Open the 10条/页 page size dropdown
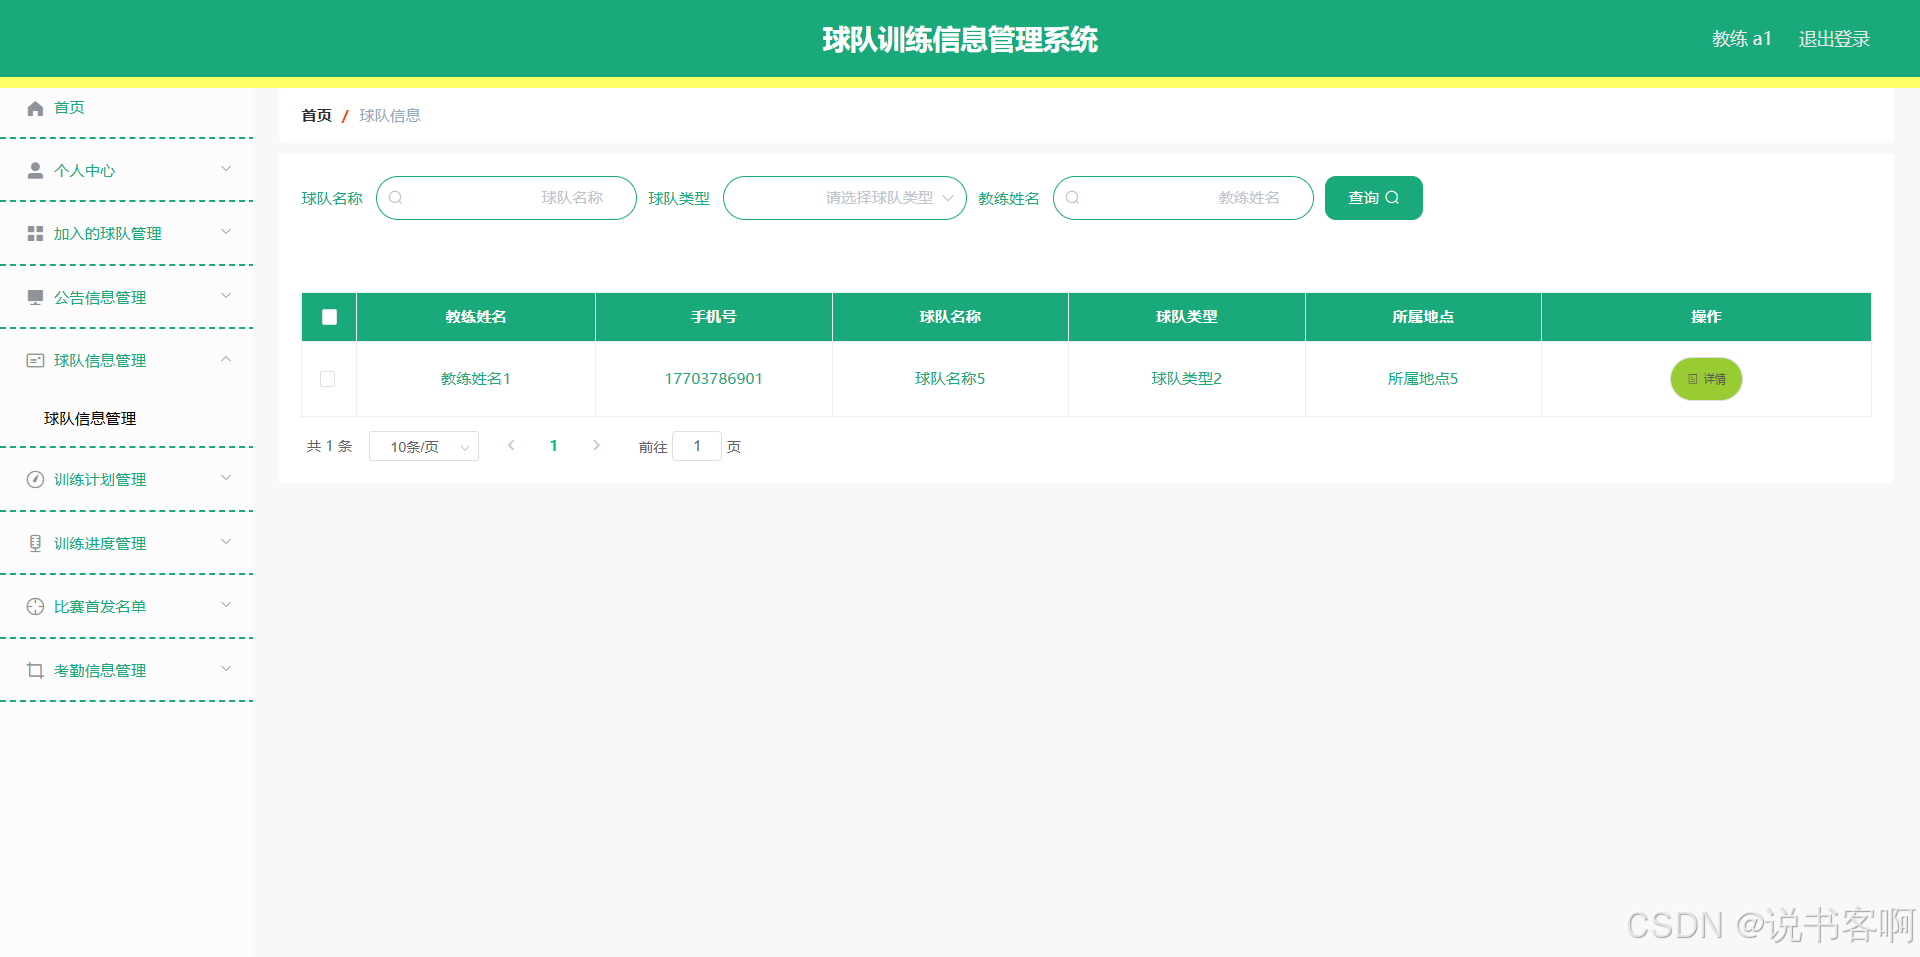 pyautogui.click(x=424, y=446)
